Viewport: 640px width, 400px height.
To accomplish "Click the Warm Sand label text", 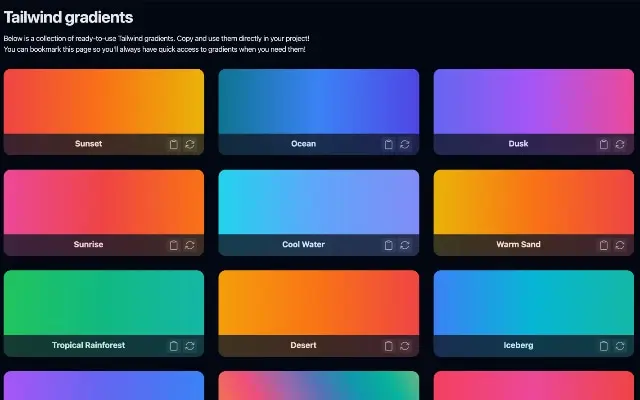I will (518, 244).
